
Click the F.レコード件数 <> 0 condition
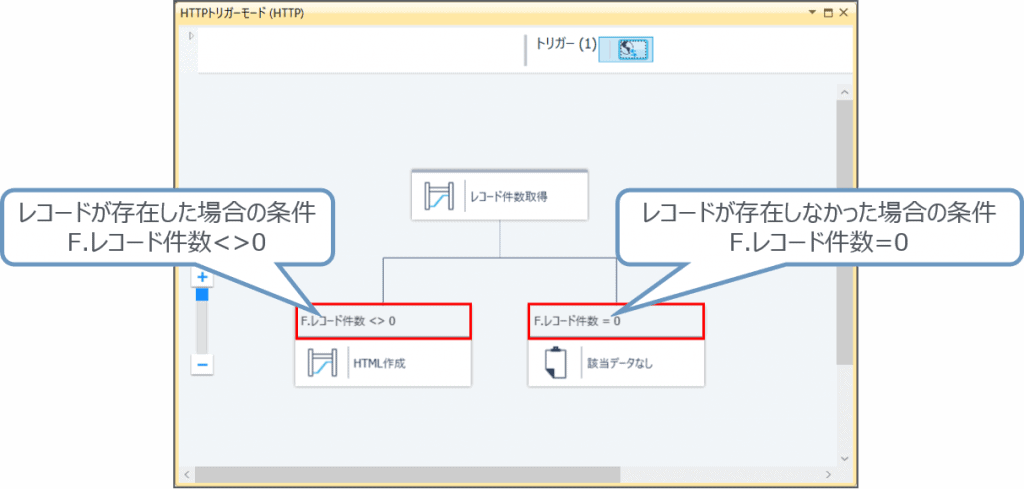349,322
